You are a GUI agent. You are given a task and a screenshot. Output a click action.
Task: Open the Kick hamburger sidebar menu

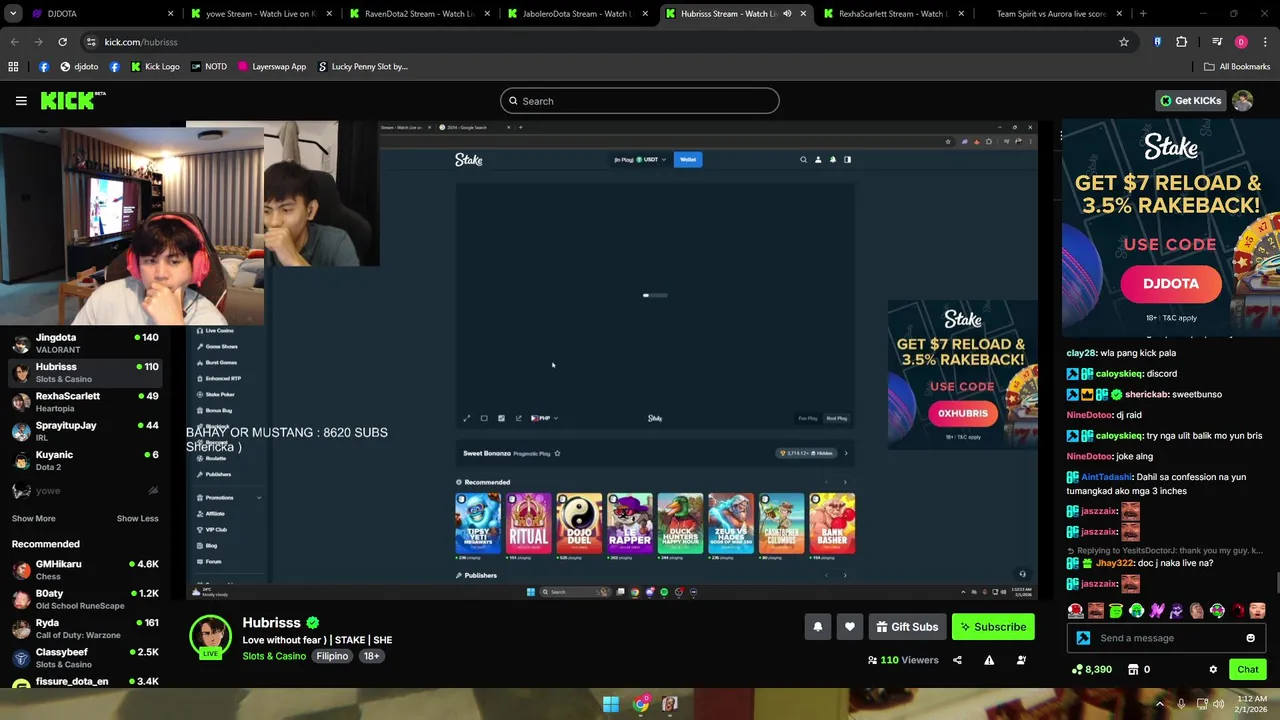(21, 101)
